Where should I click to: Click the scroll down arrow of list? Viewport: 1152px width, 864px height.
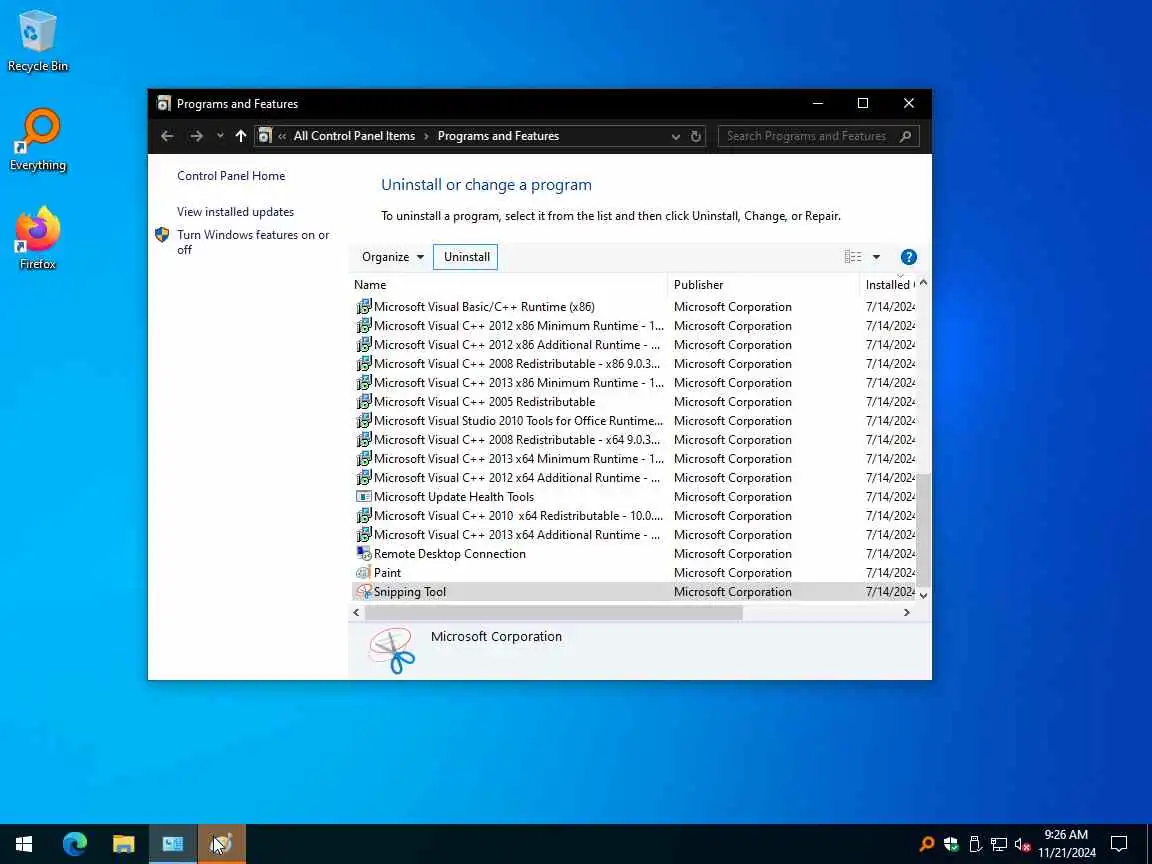[924, 595]
